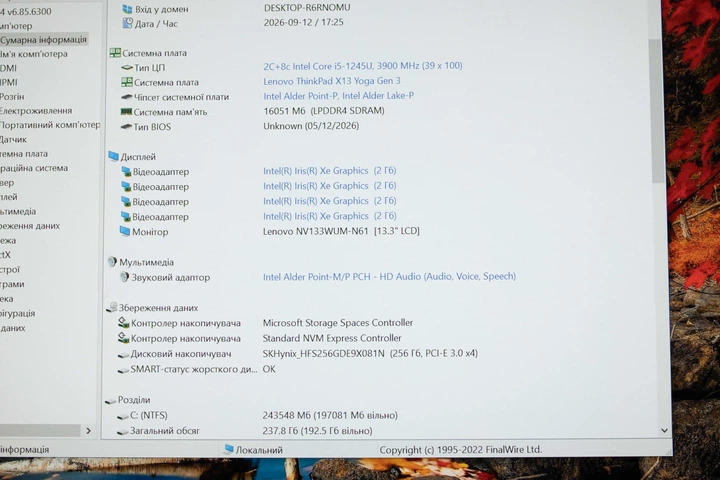
Task: Select the 243548 МБ partition size value
Action: (330, 415)
